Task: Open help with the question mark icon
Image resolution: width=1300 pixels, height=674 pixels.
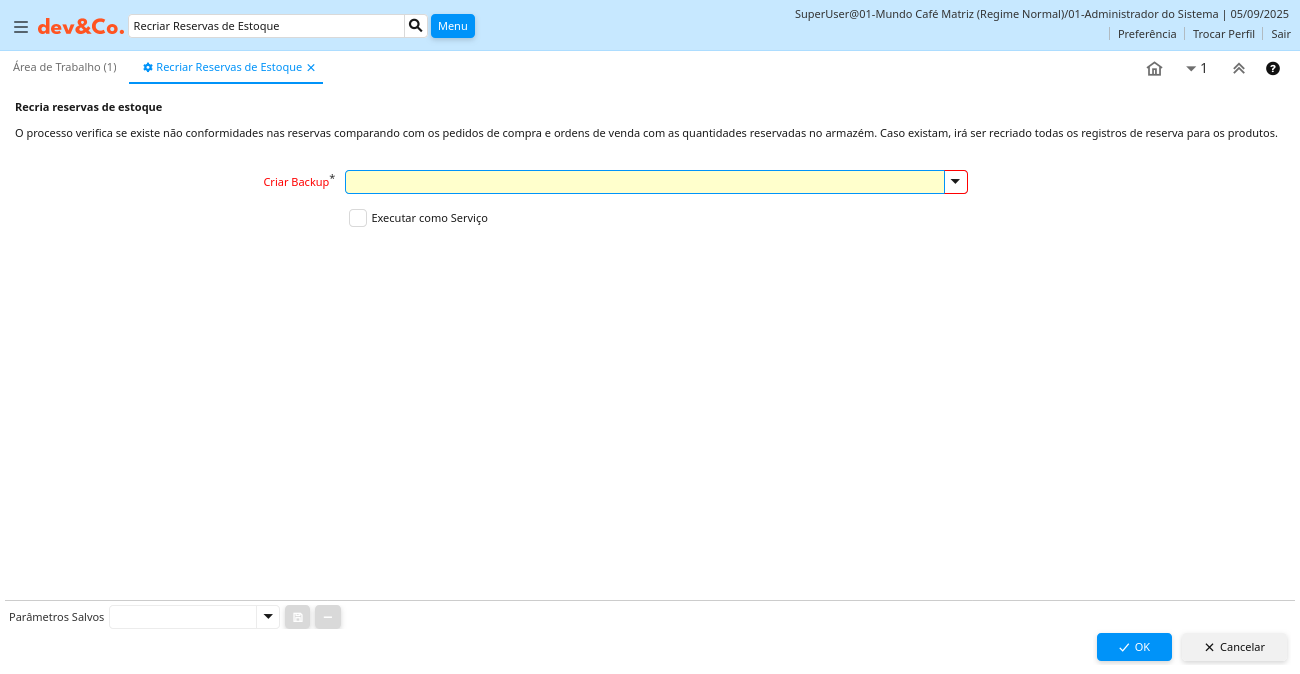Action: (x=1273, y=68)
